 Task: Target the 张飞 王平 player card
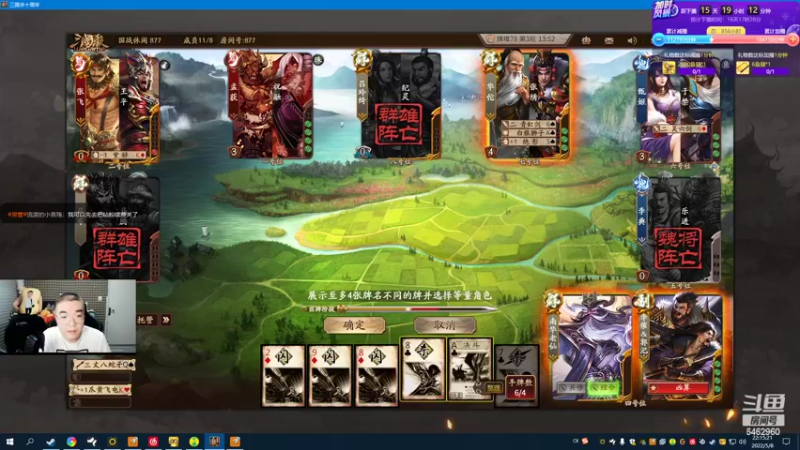coord(117,108)
